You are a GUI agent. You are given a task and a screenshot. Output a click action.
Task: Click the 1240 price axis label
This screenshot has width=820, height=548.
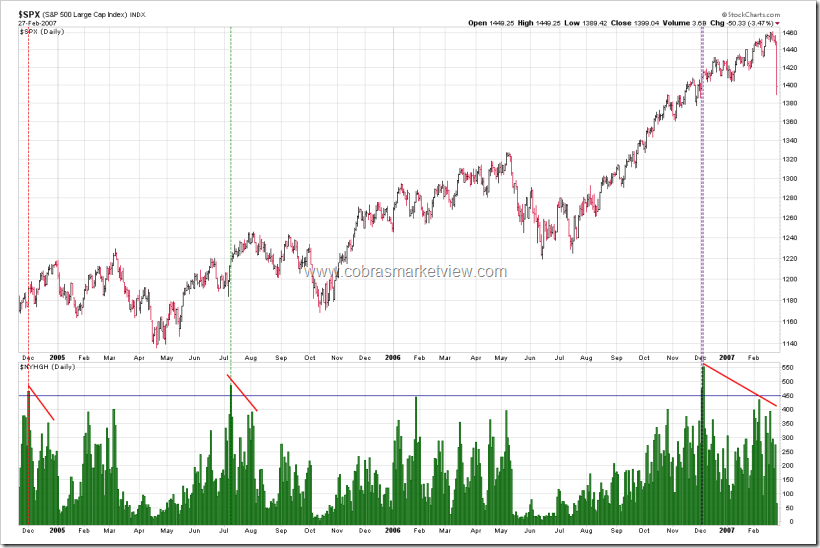click(x=790, y=238)
